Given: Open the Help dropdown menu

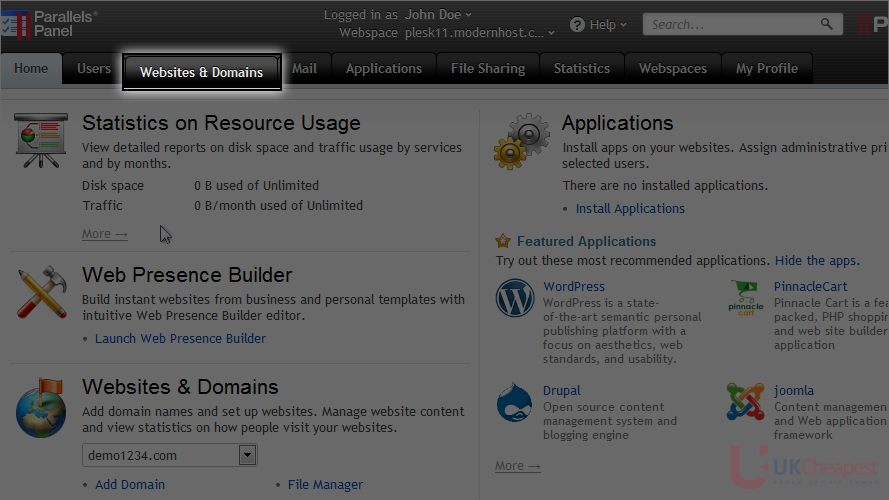Looking at the screenshot, I should (608, 25).
